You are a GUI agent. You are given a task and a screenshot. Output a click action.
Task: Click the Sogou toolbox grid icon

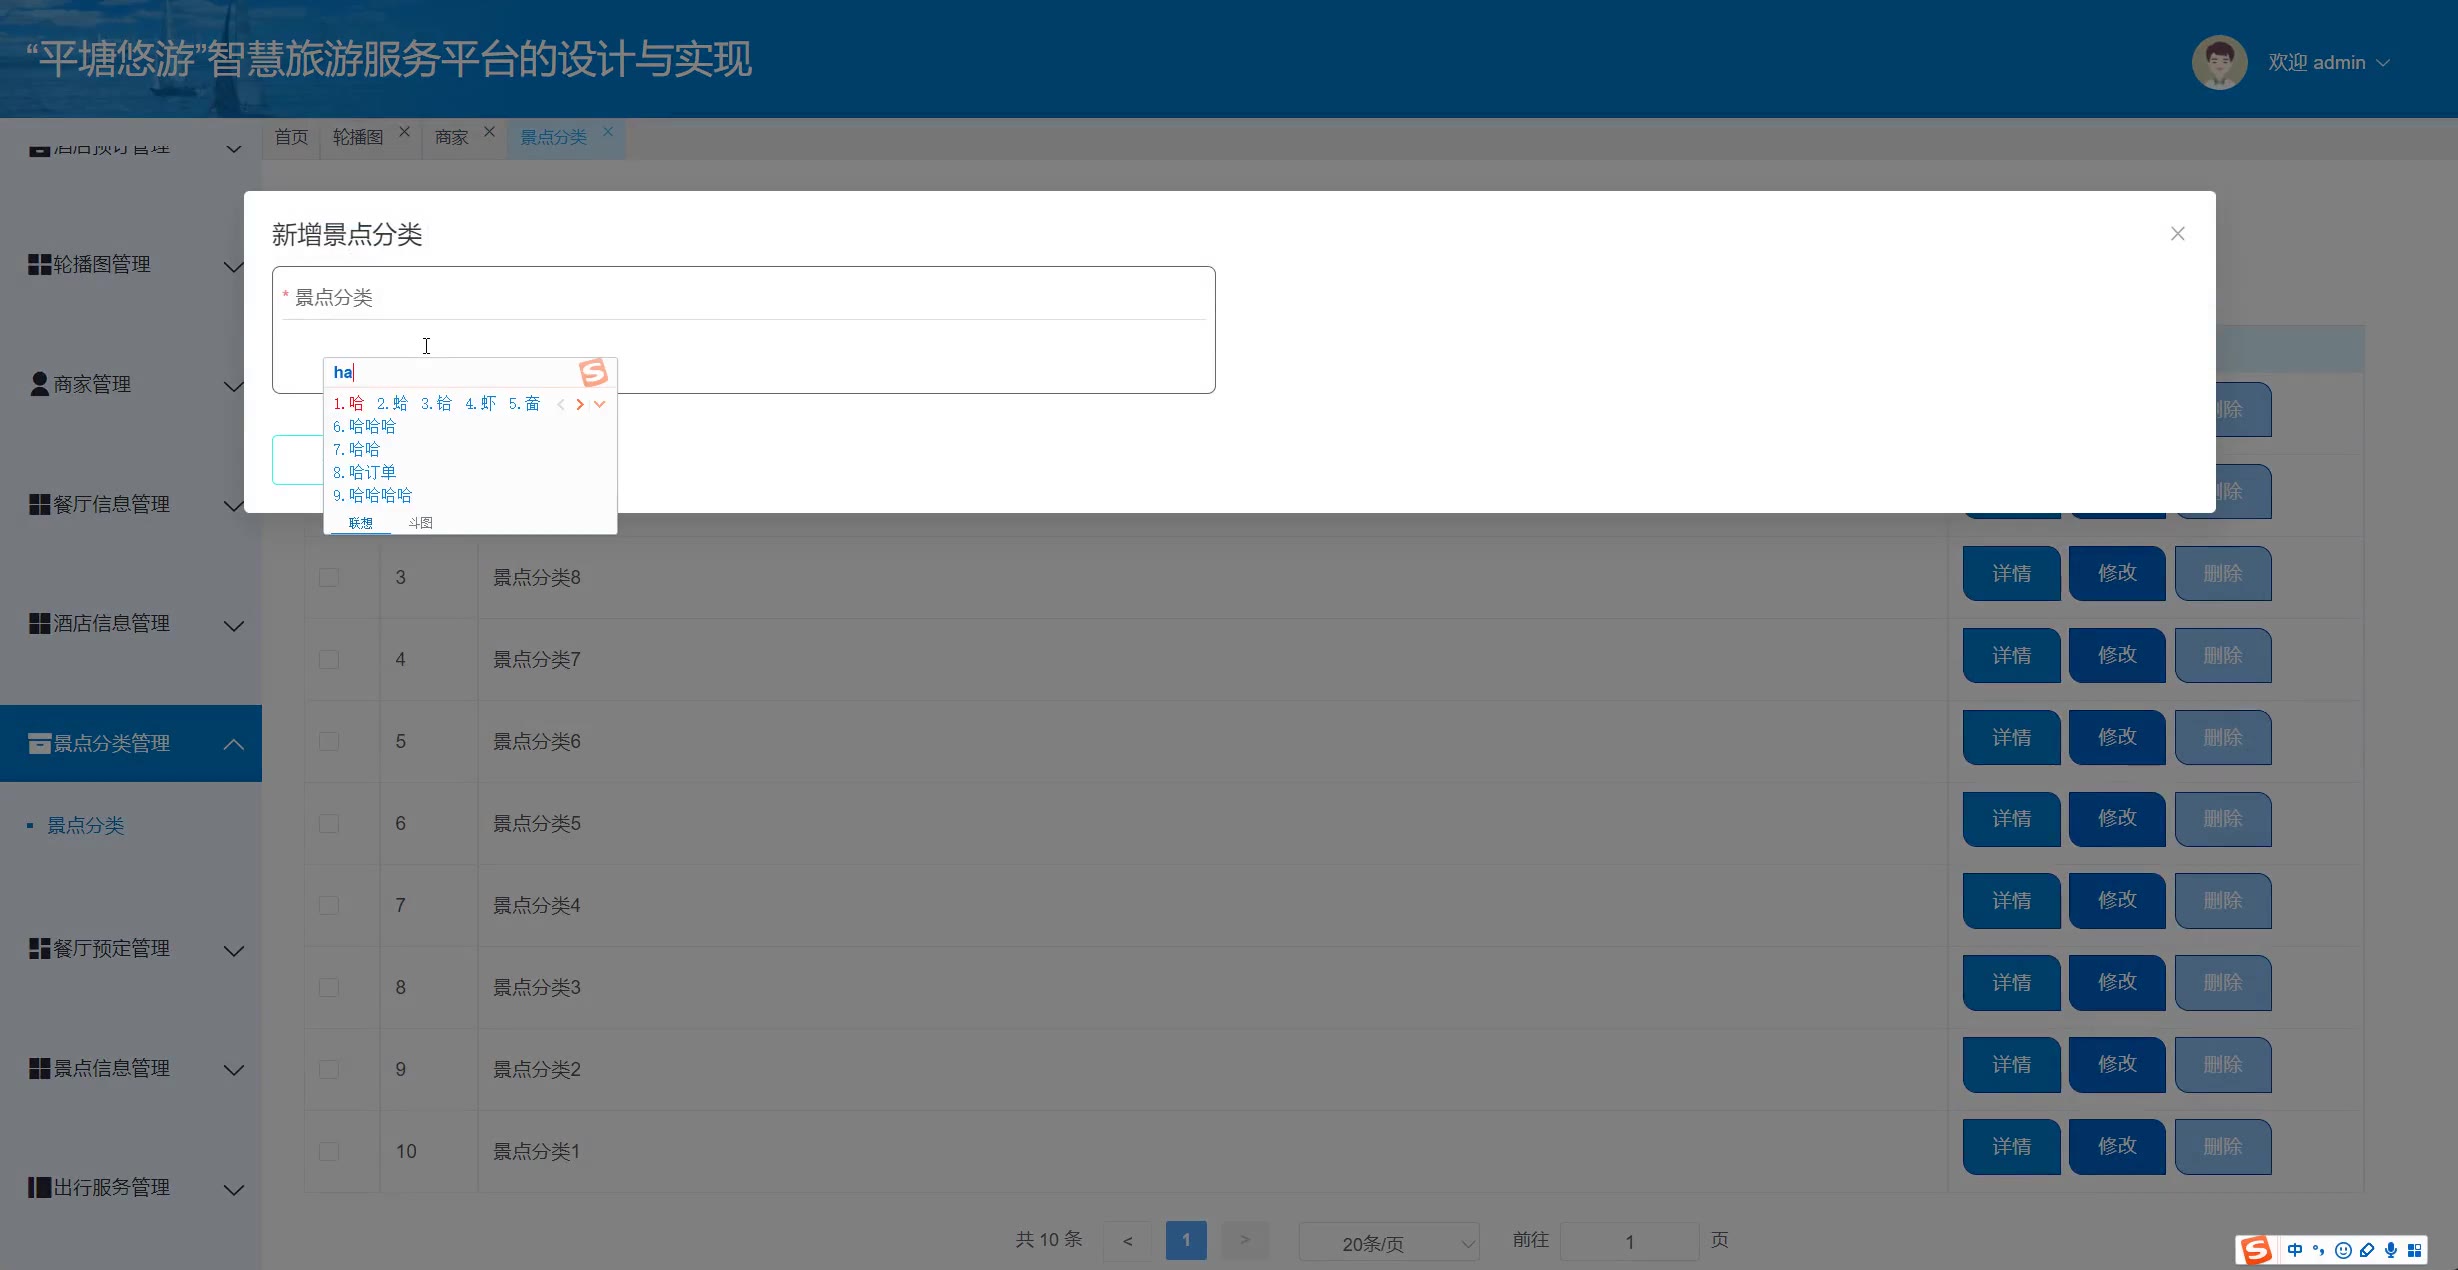pos(2414,1250)
